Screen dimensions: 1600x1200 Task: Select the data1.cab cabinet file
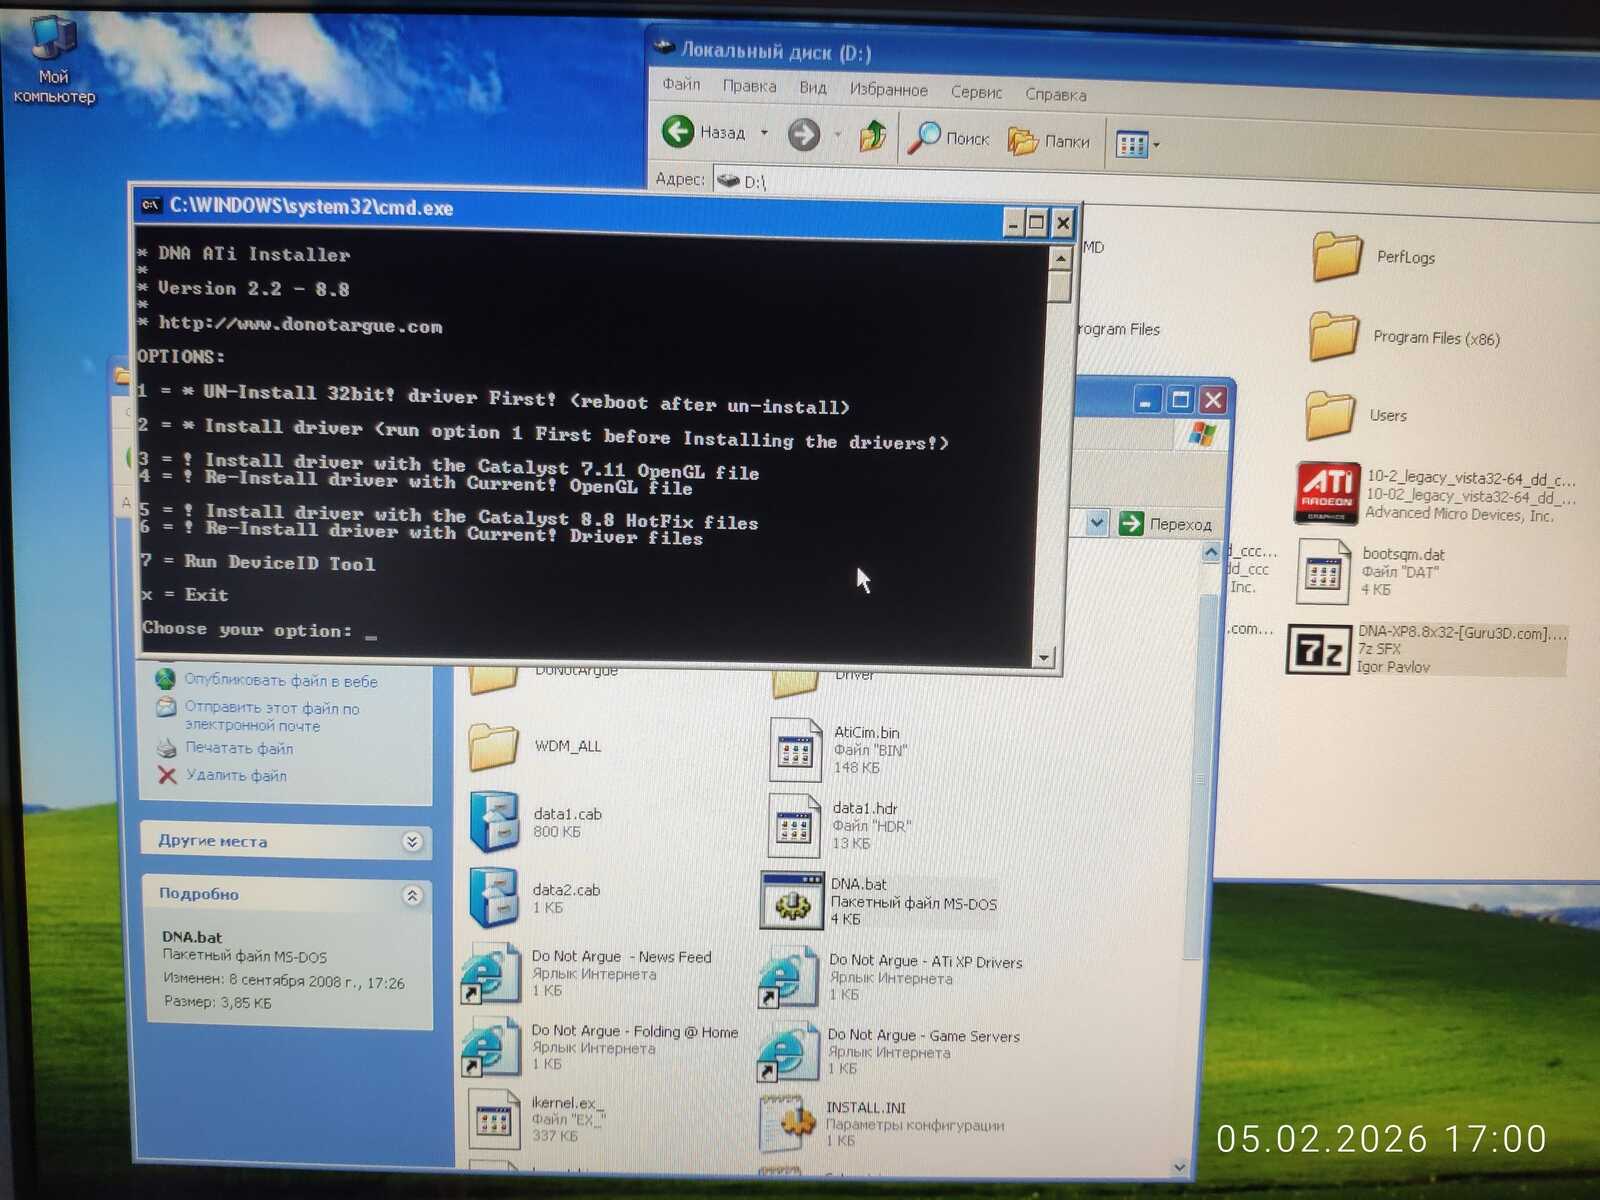[x=536, y=822]
